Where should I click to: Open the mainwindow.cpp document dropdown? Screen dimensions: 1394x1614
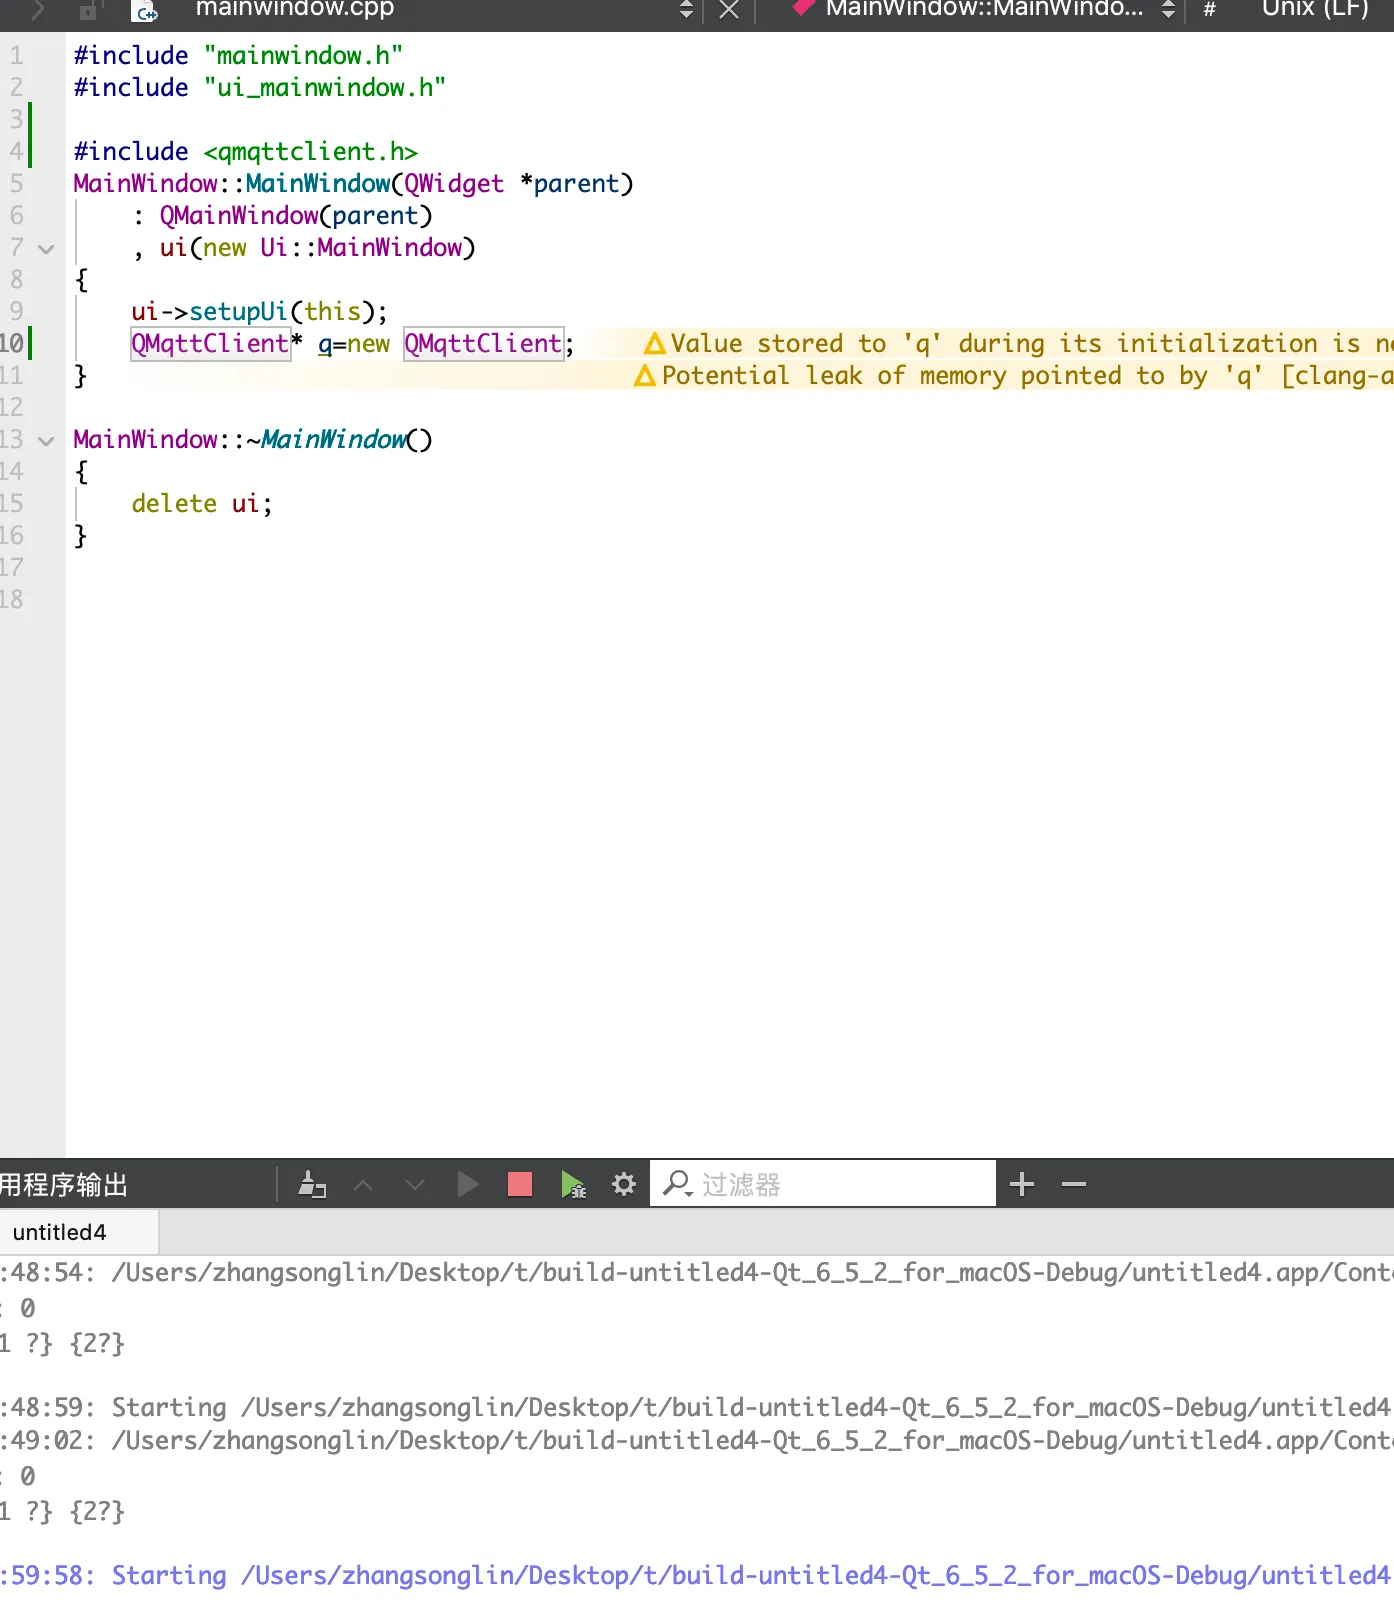686,10
